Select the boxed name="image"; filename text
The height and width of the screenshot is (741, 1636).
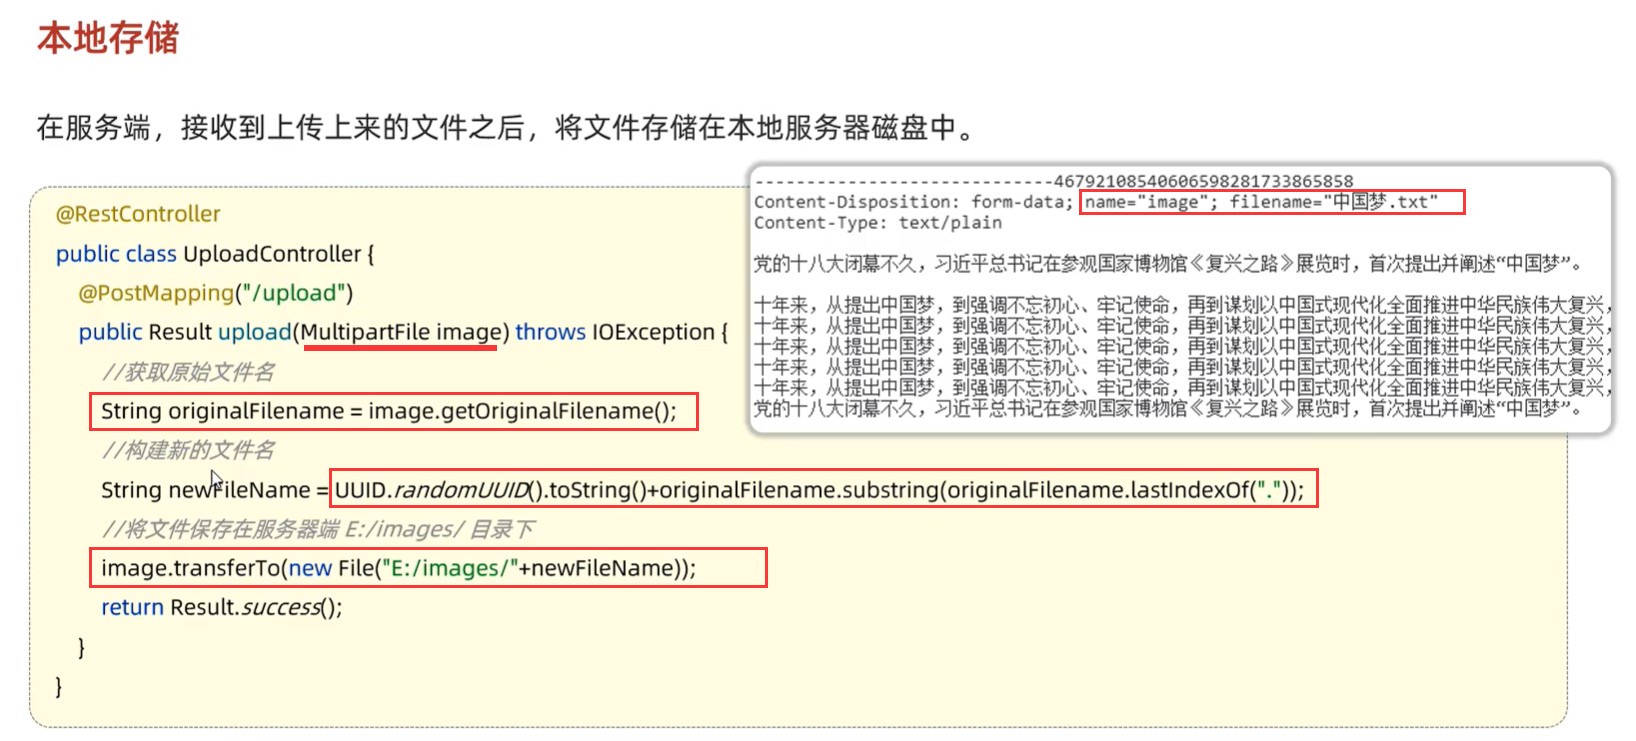(x=1271, y=202)
